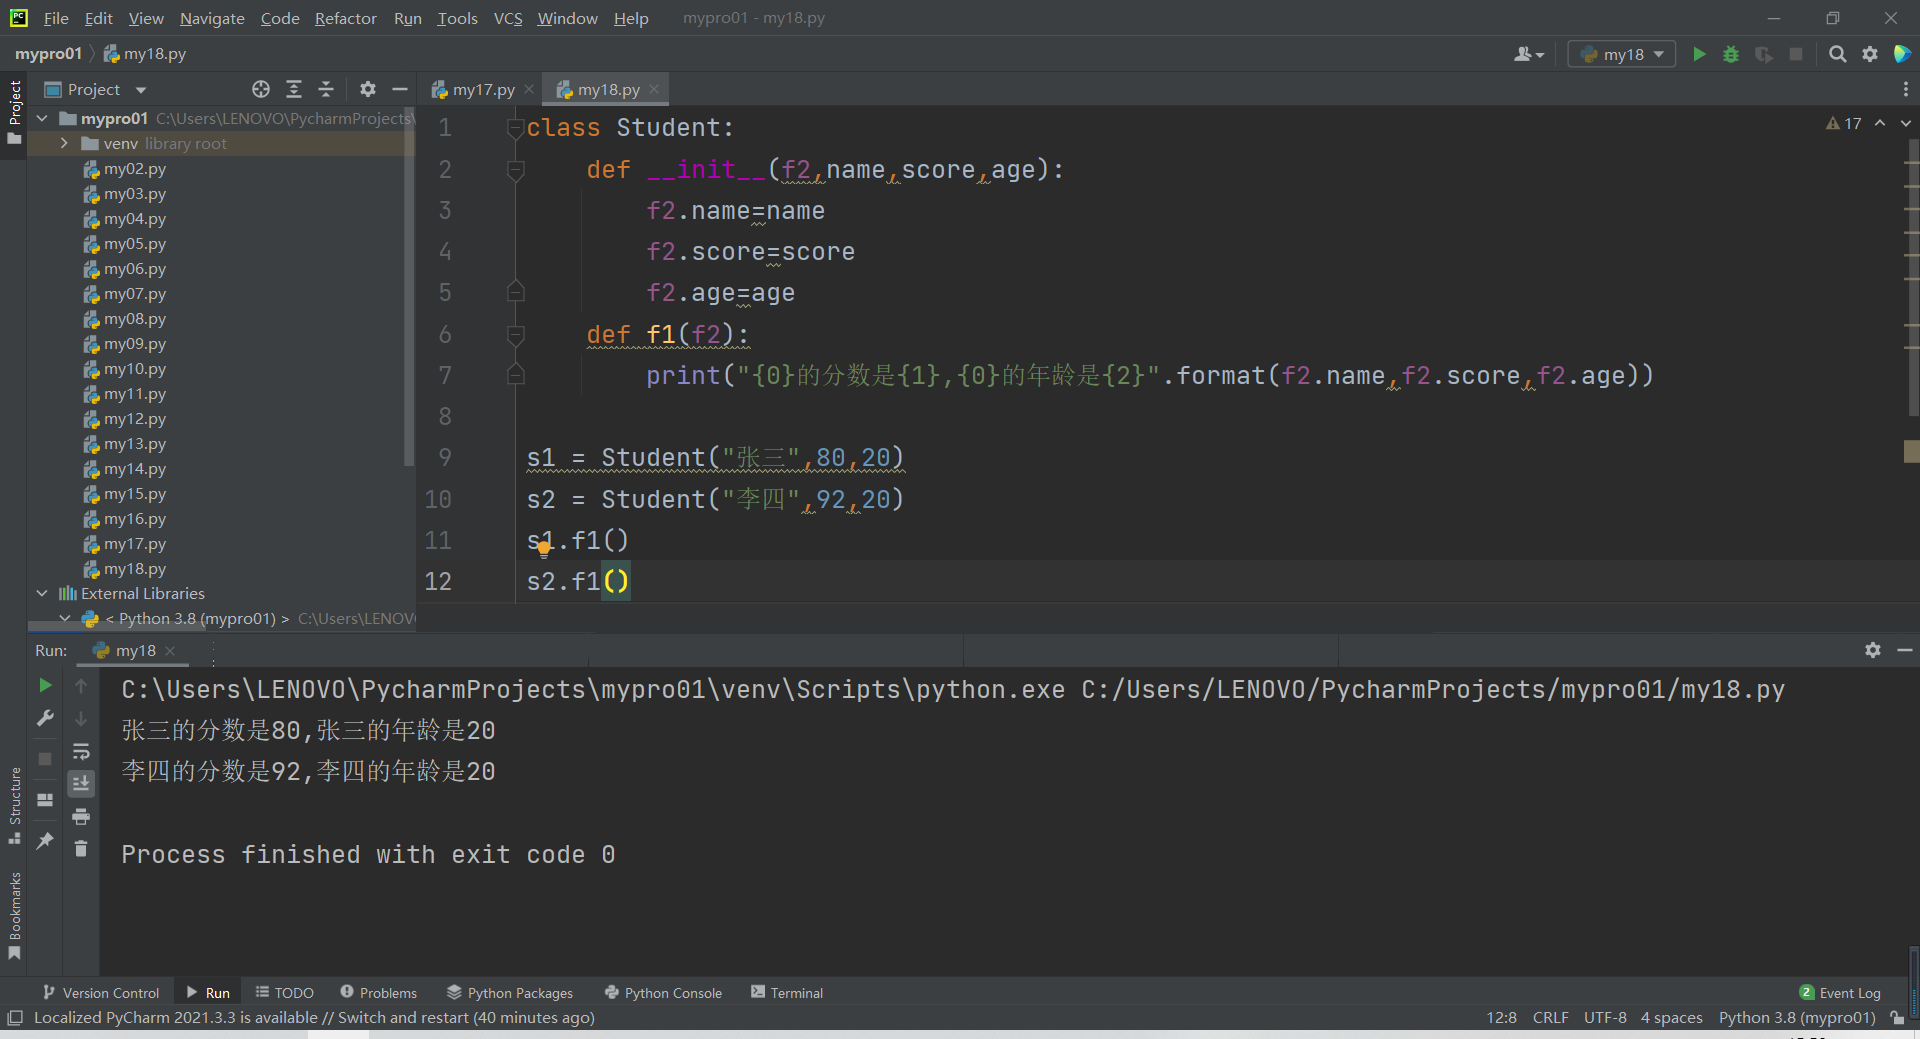Click the JetBrains Toolbox icon at top right
This screenshot has height=1039, width=1920.
pos(1902,54)
